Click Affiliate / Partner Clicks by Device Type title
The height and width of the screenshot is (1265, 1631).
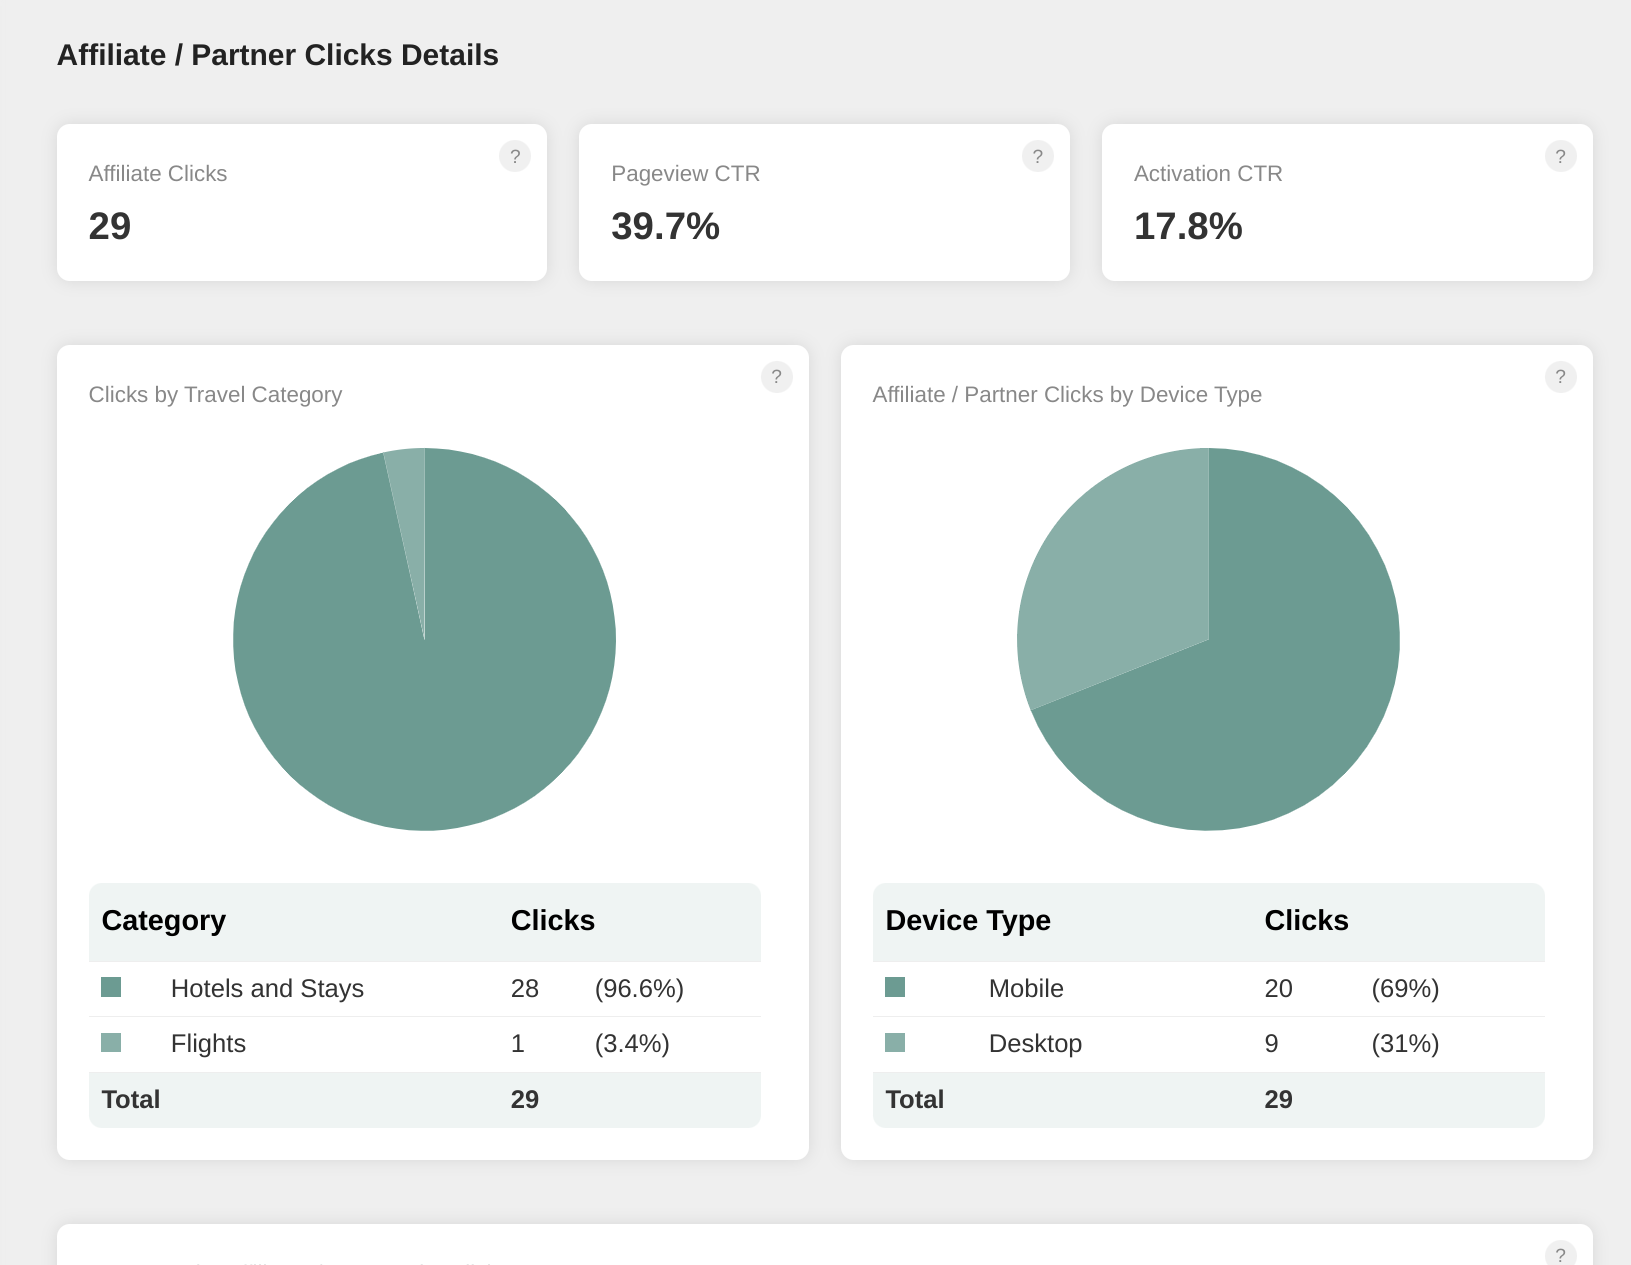click(x=1067, y=394)
